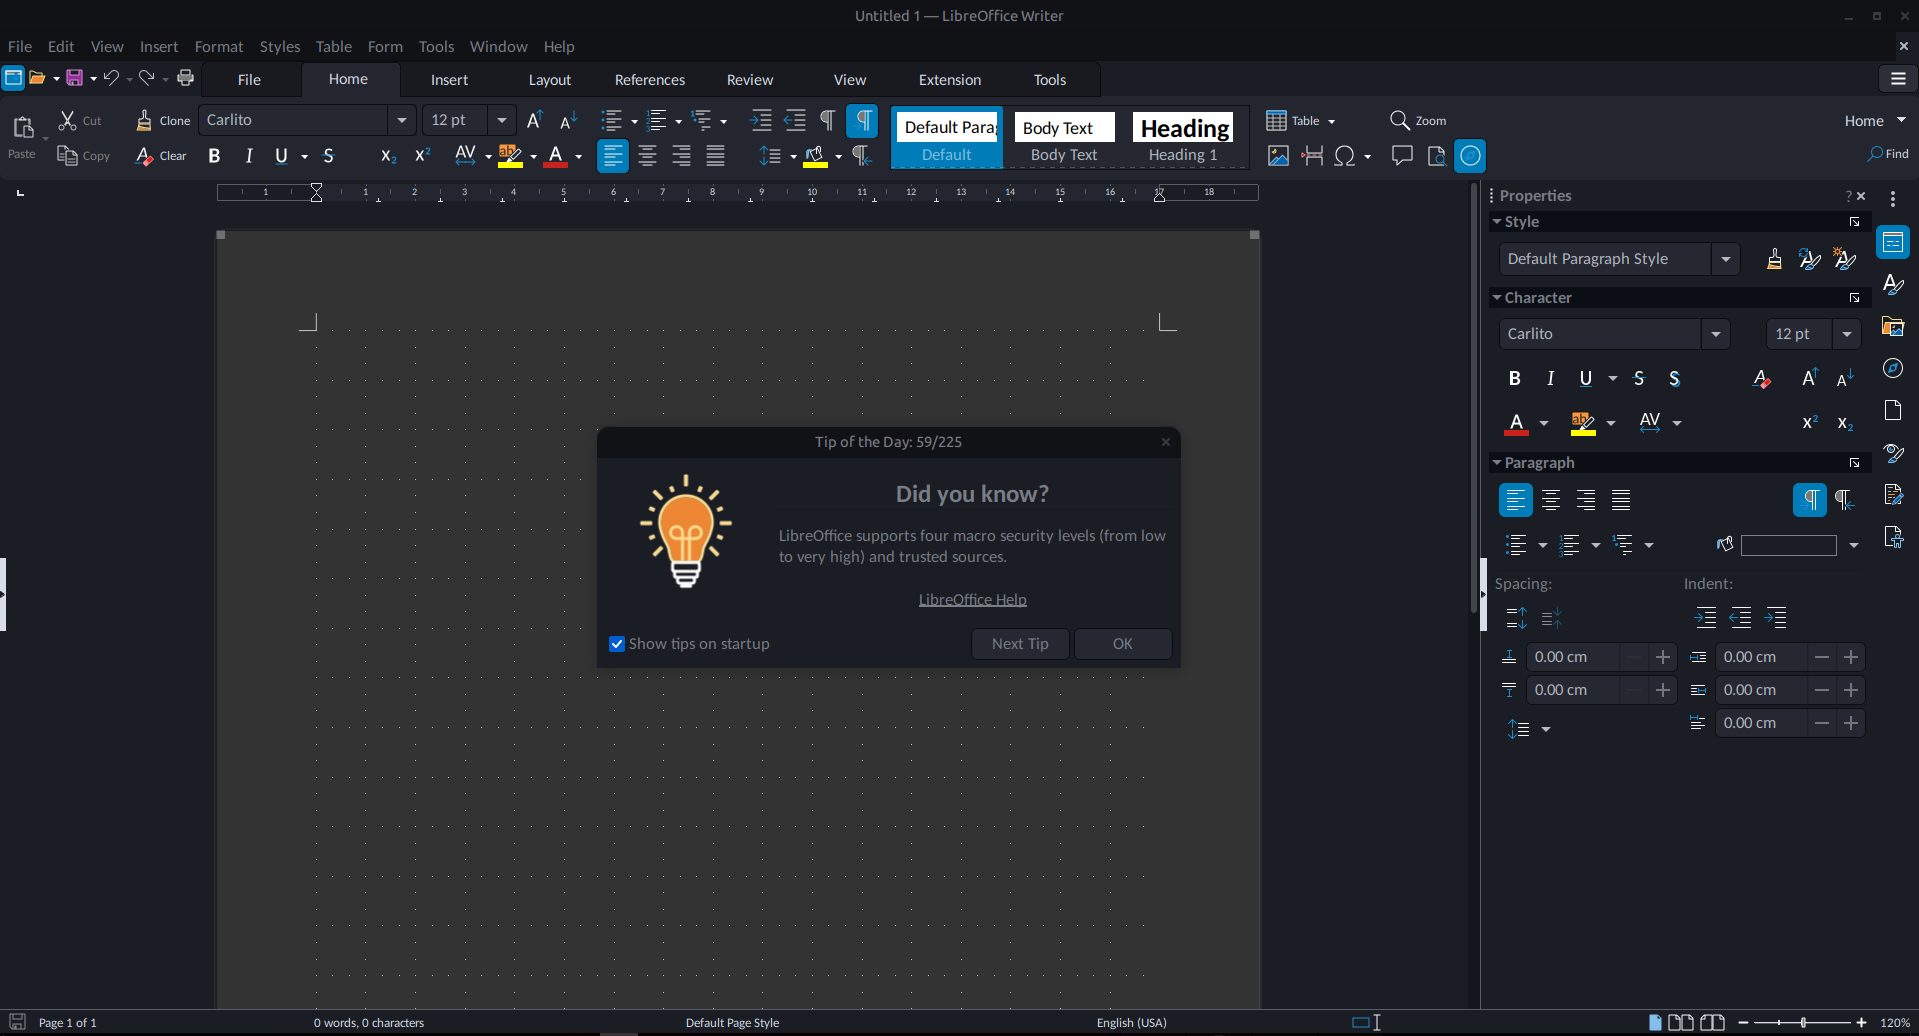
Task: Apply ribbon yellow character highlighting color
Action: click(x=511, y=156)
